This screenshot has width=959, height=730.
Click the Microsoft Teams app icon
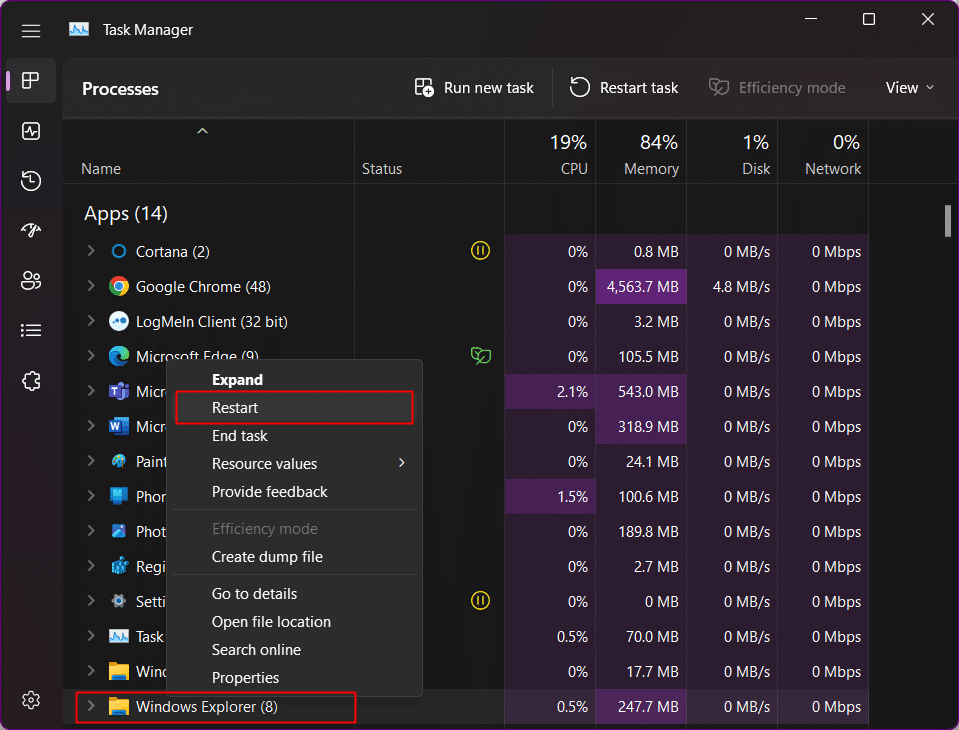(119, 391)
